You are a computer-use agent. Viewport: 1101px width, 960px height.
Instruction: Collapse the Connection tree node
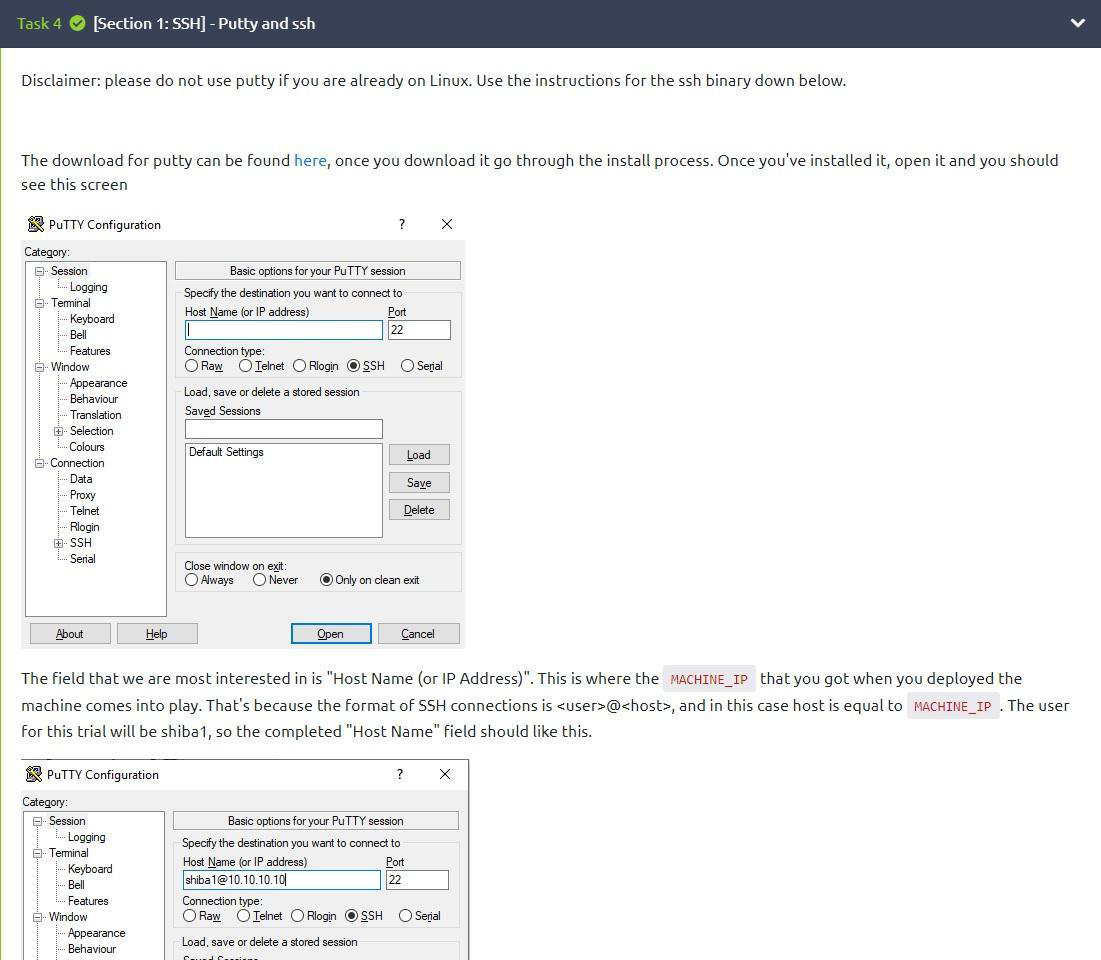click(40, 463)
